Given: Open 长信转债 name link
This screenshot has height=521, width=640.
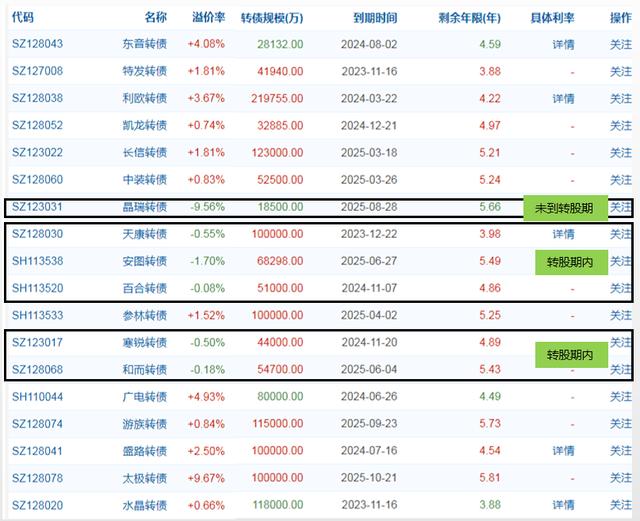Looking at the screenshot, I should [145, 152].
